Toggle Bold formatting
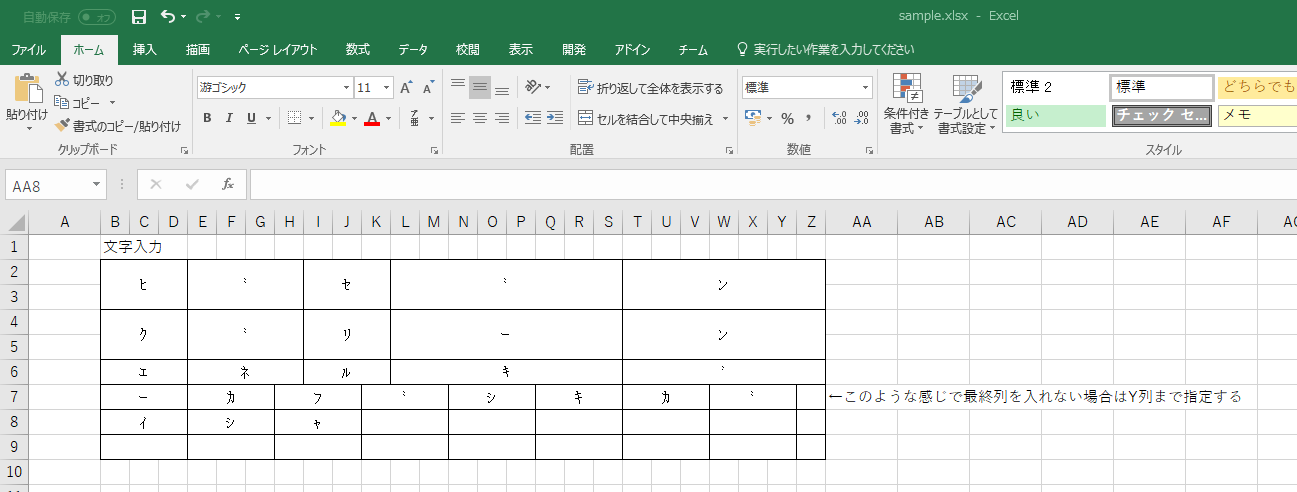The width and height of the screenshot is (1297, 492). tap(207, 118)
